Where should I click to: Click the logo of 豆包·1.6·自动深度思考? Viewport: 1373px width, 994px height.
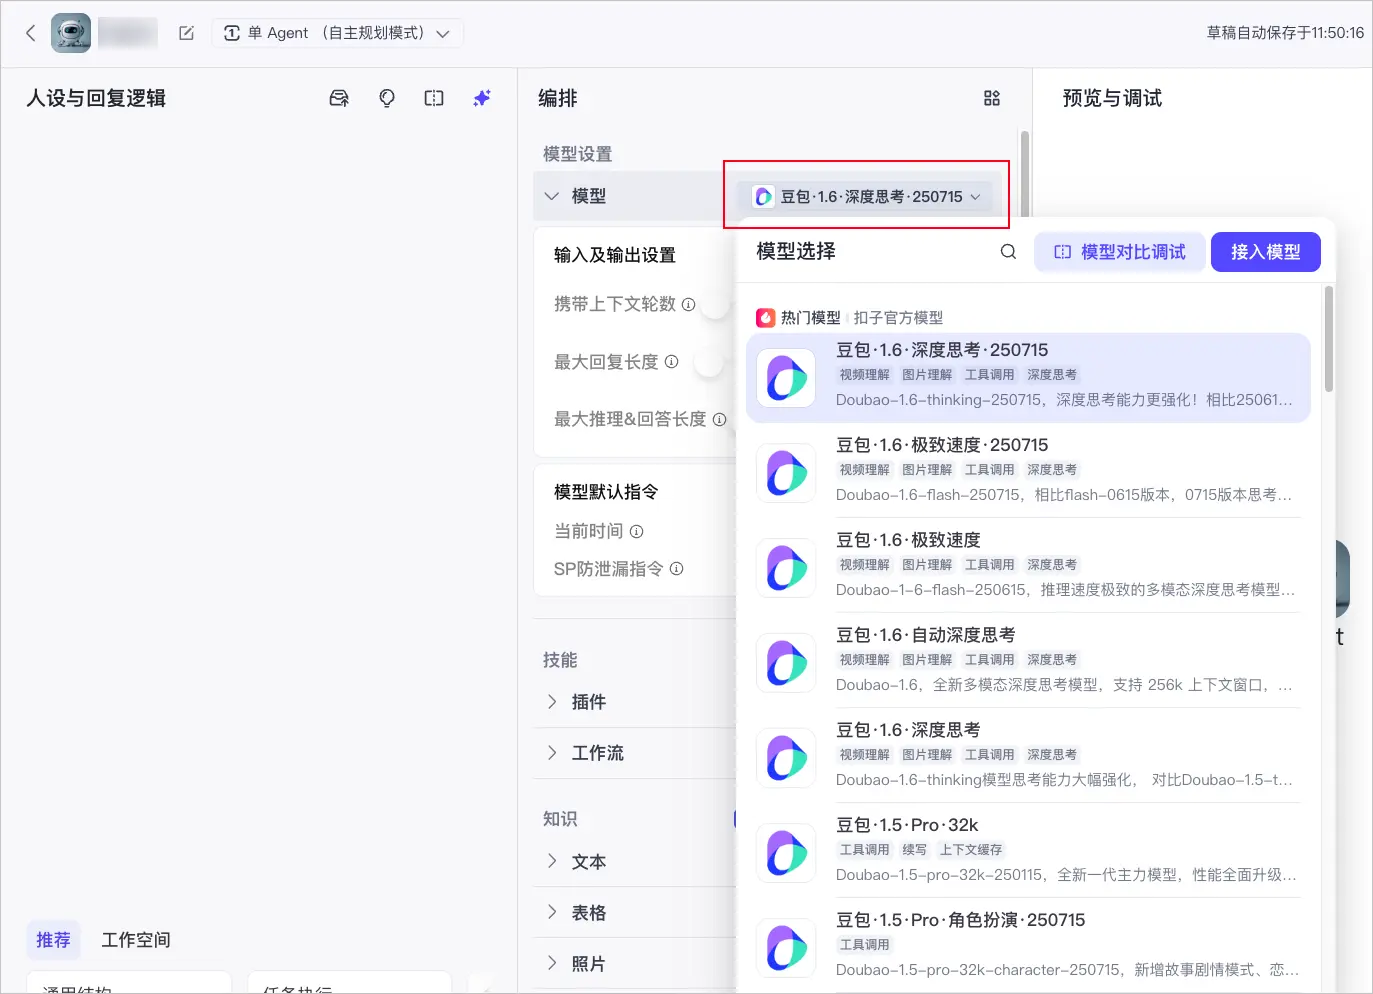click(x=786, y=663)
